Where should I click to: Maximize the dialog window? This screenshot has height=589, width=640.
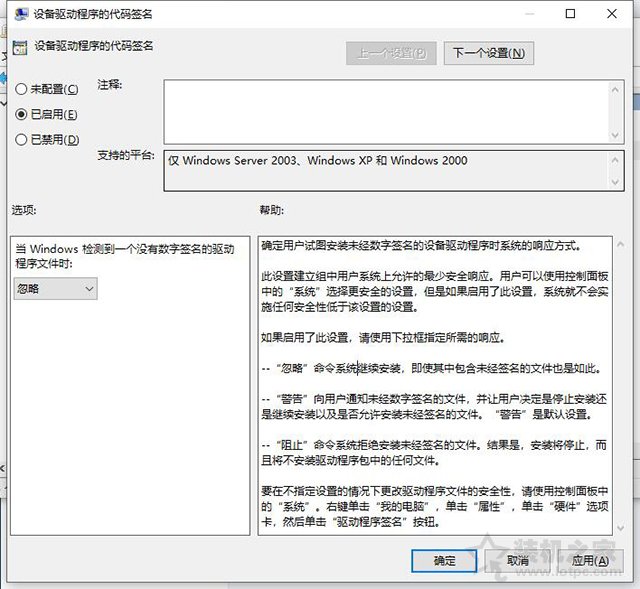point(570,14)
